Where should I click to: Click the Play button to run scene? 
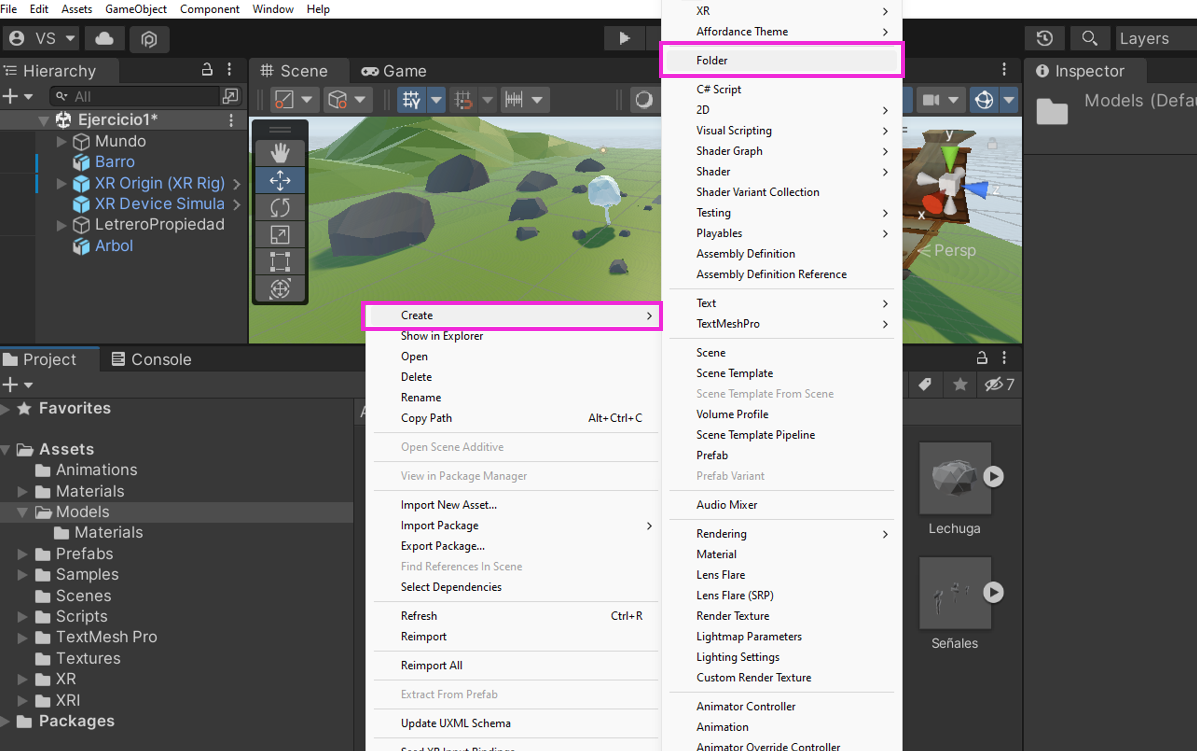(624, 38)
